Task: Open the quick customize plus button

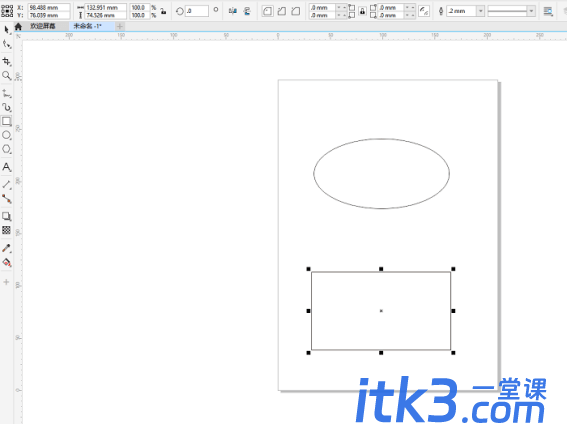Action: [x=6, y=282]
